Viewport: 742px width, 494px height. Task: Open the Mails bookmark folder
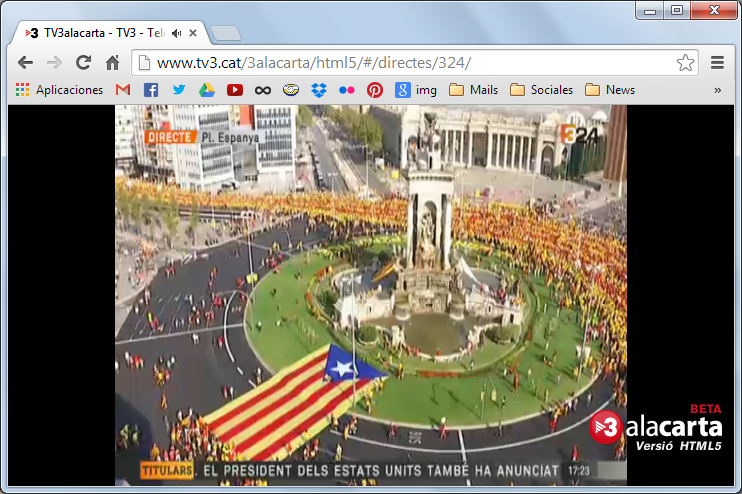coord(474,90)
